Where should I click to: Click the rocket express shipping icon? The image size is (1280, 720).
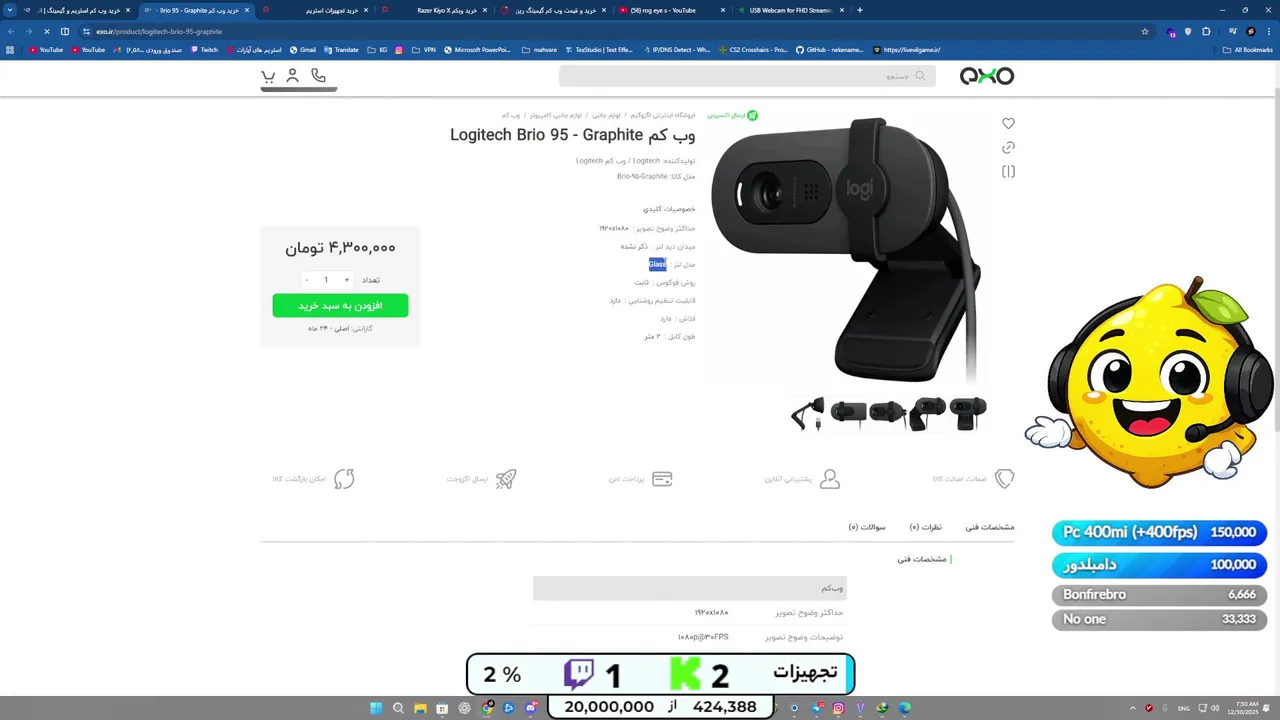[506, 479]
